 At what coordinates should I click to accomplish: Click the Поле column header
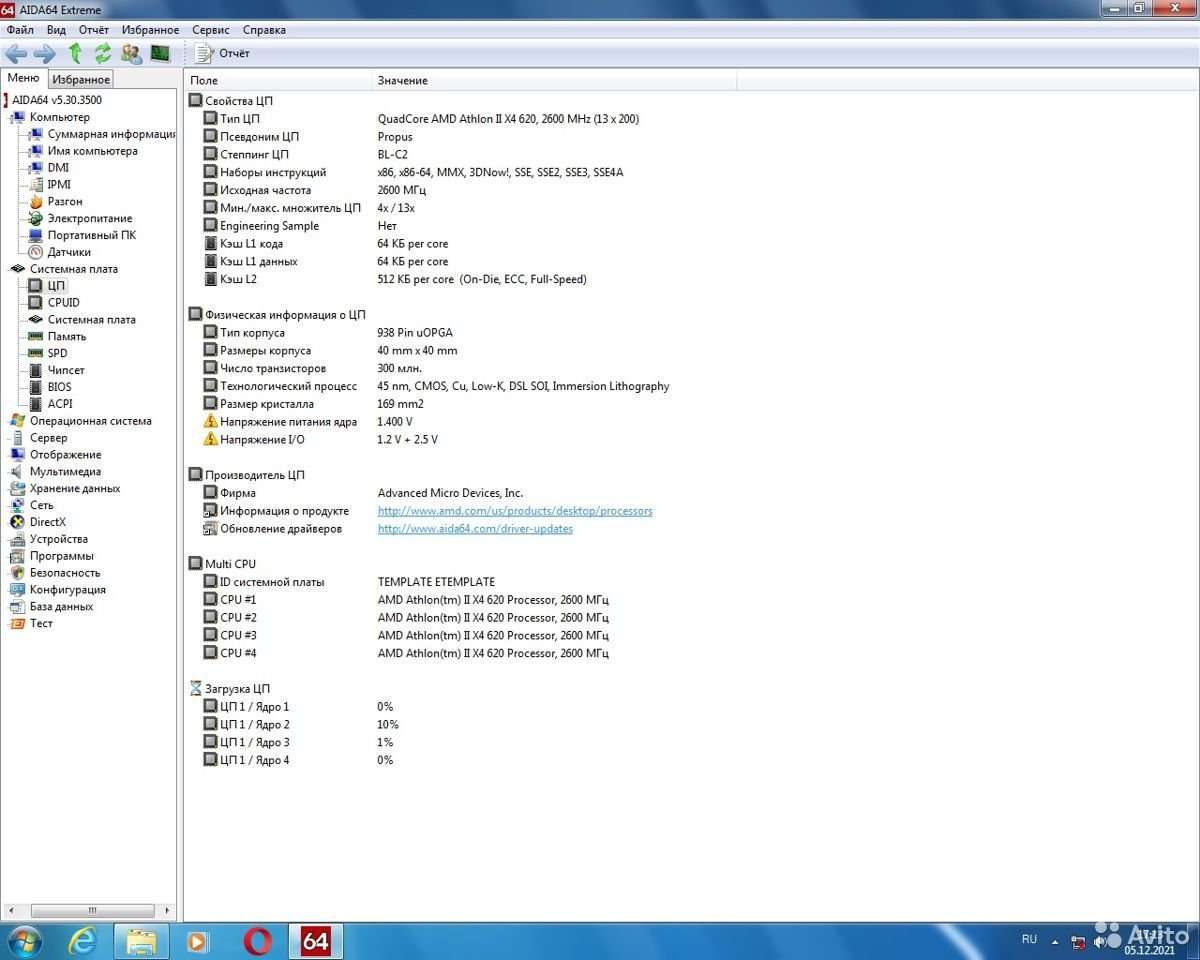point(279,80)
